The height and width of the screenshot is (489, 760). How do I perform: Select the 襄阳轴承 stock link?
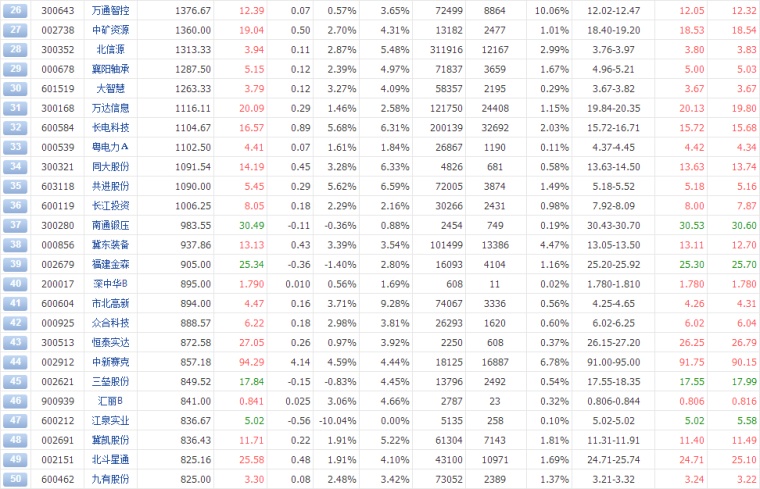click(x=111, y=69)
